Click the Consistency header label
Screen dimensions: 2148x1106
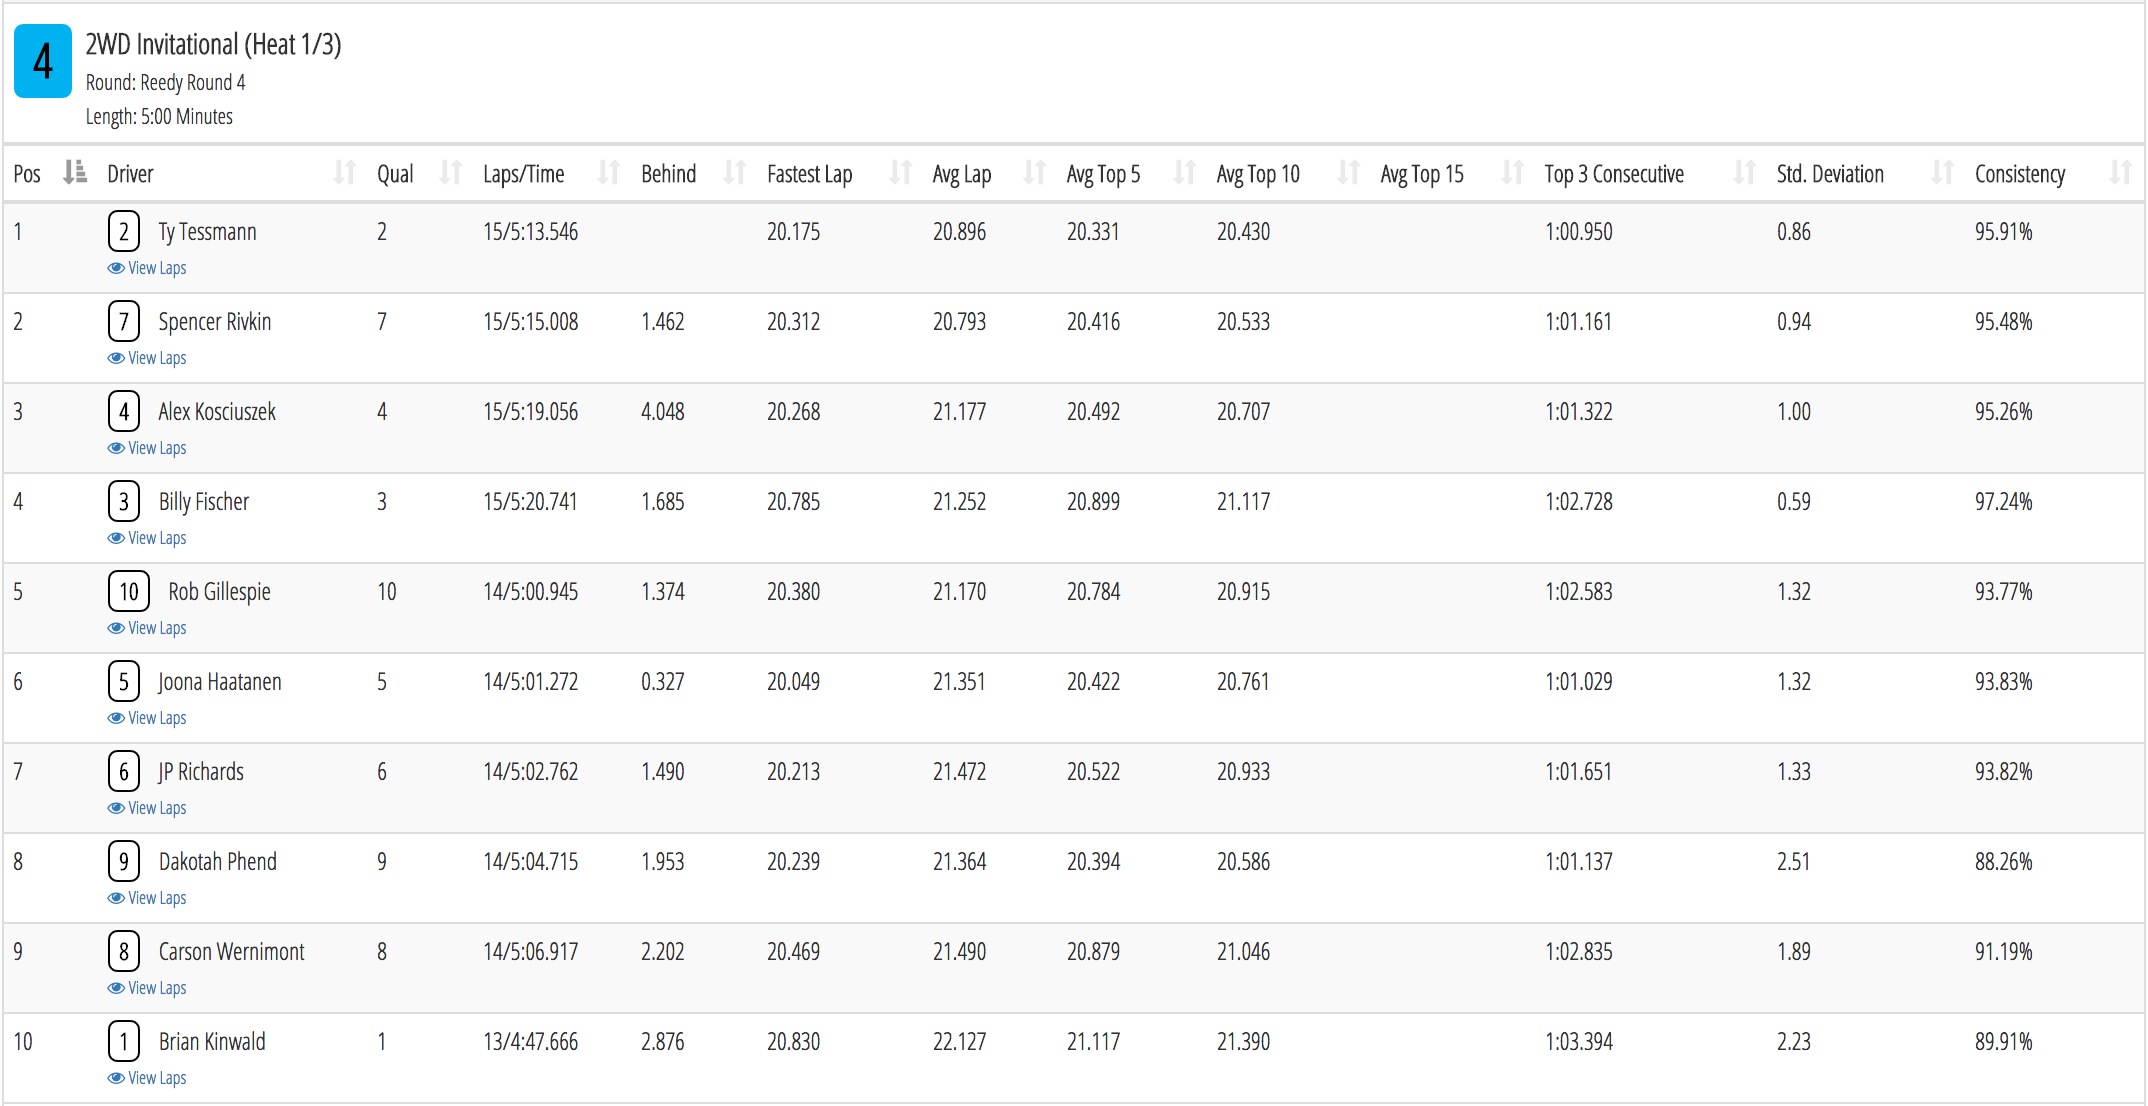[x=2019, y=174]
